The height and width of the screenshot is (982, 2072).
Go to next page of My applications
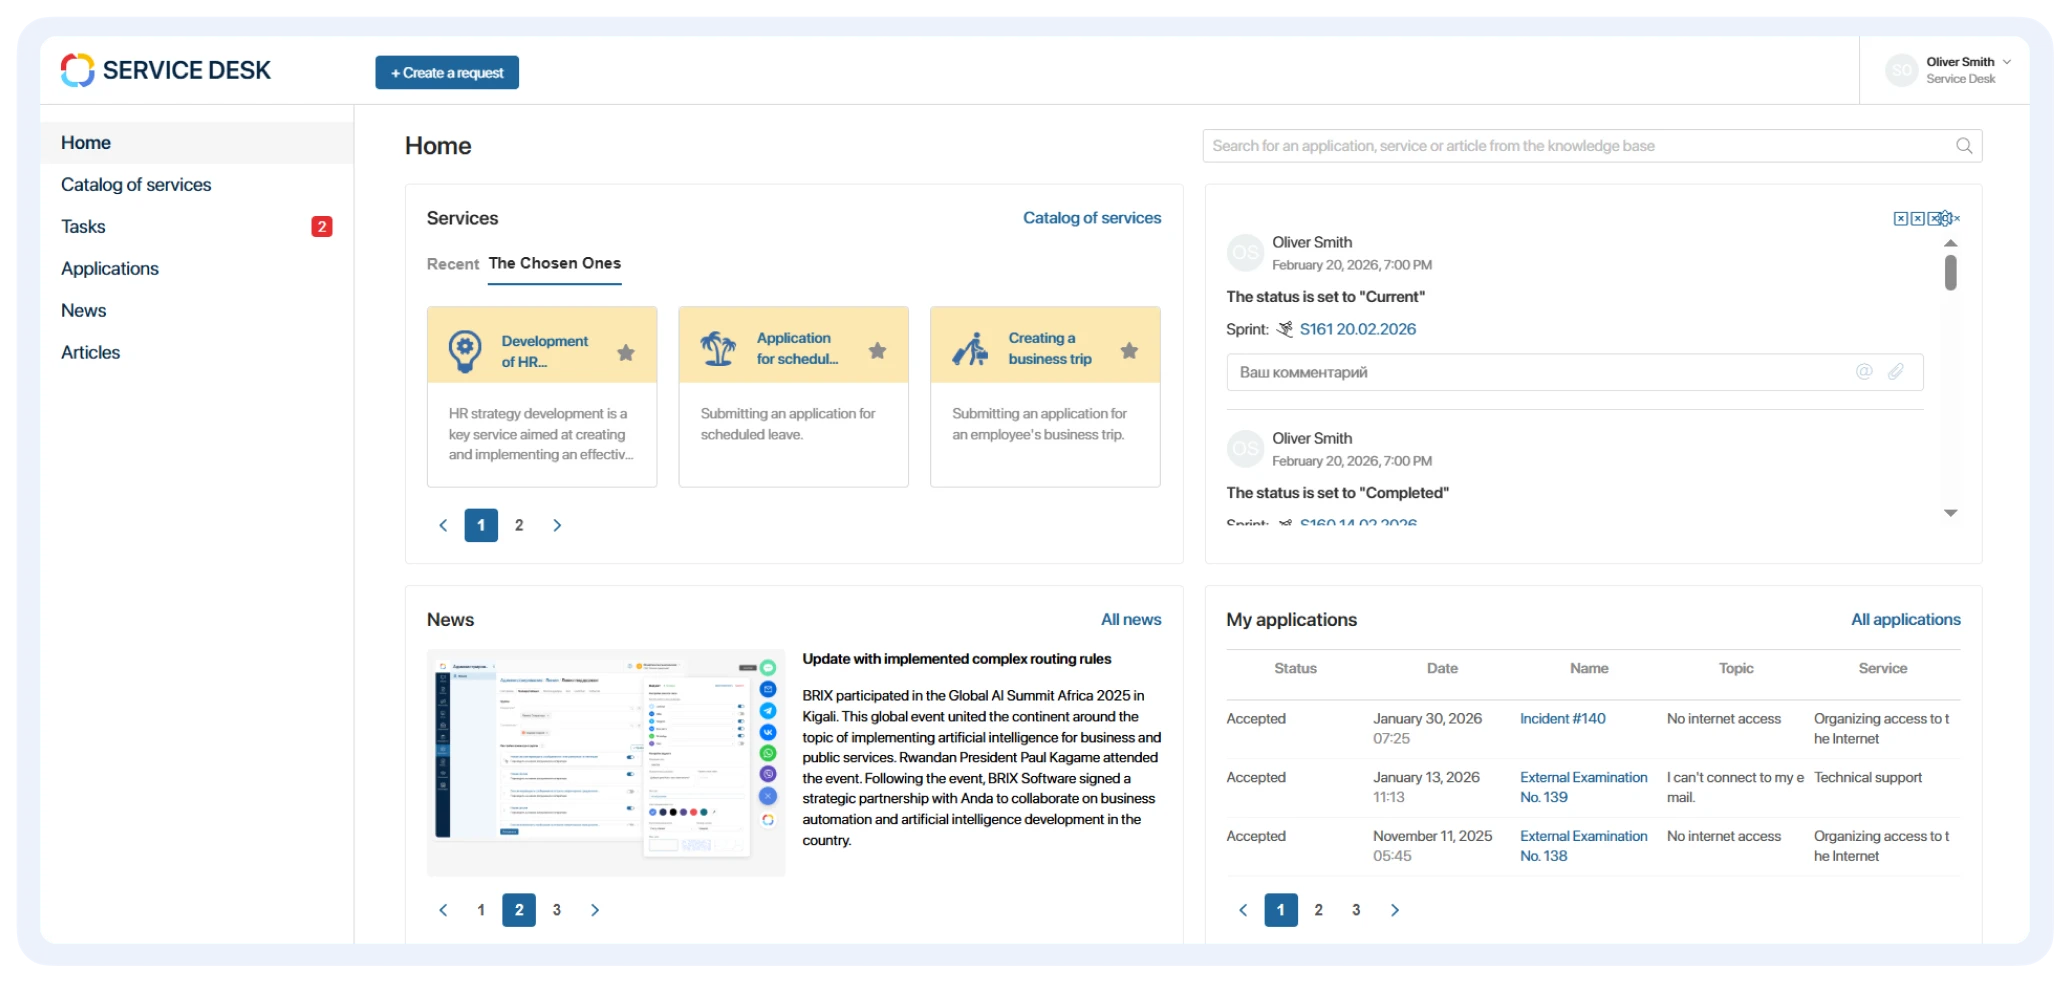[x=1394, y=910]
